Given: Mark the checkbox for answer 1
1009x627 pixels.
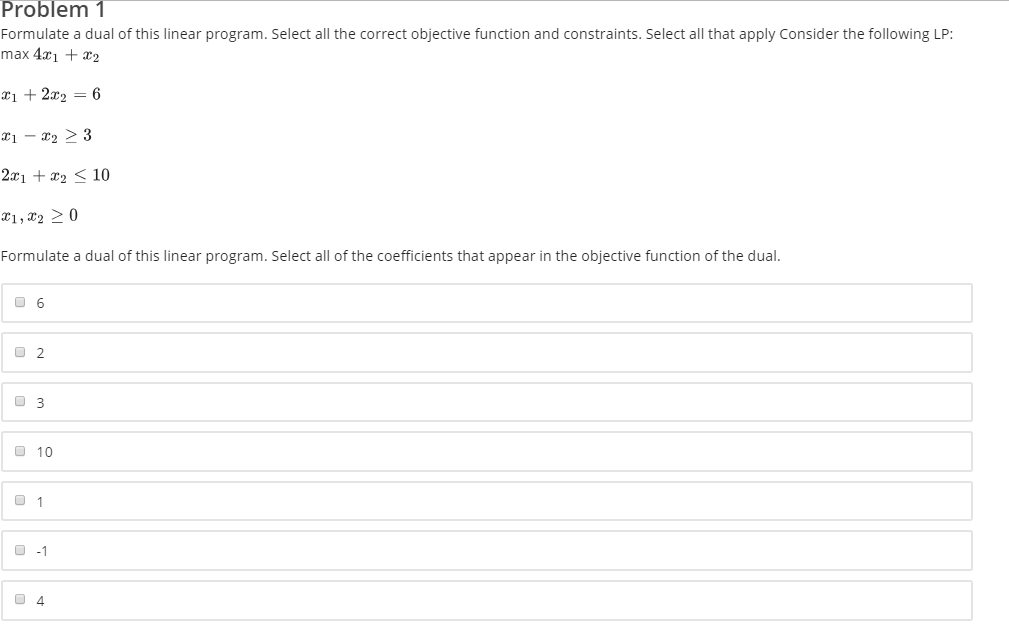Looking at the screenshot, I should (20, 500).
